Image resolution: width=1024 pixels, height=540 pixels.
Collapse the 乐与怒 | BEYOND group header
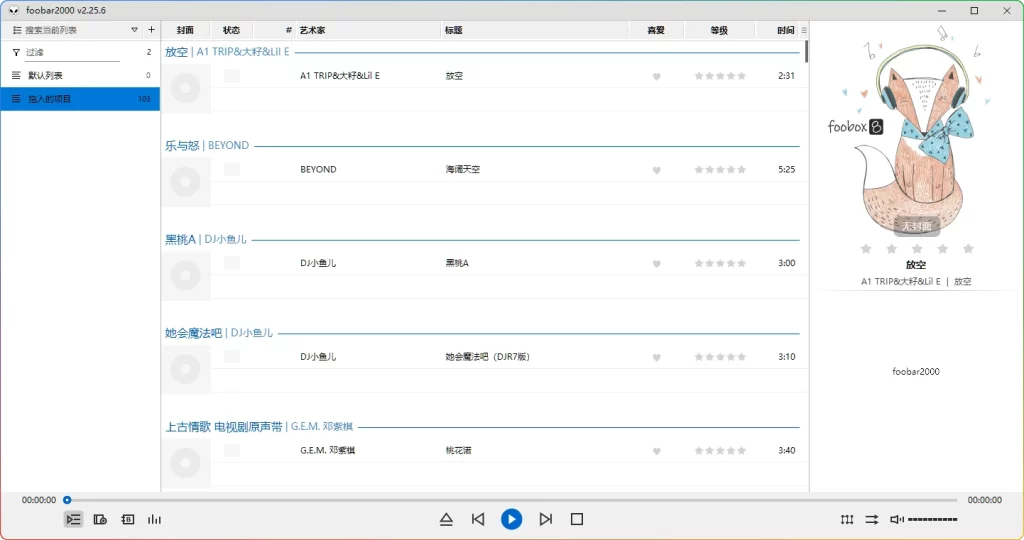click(x=481, y=145)
